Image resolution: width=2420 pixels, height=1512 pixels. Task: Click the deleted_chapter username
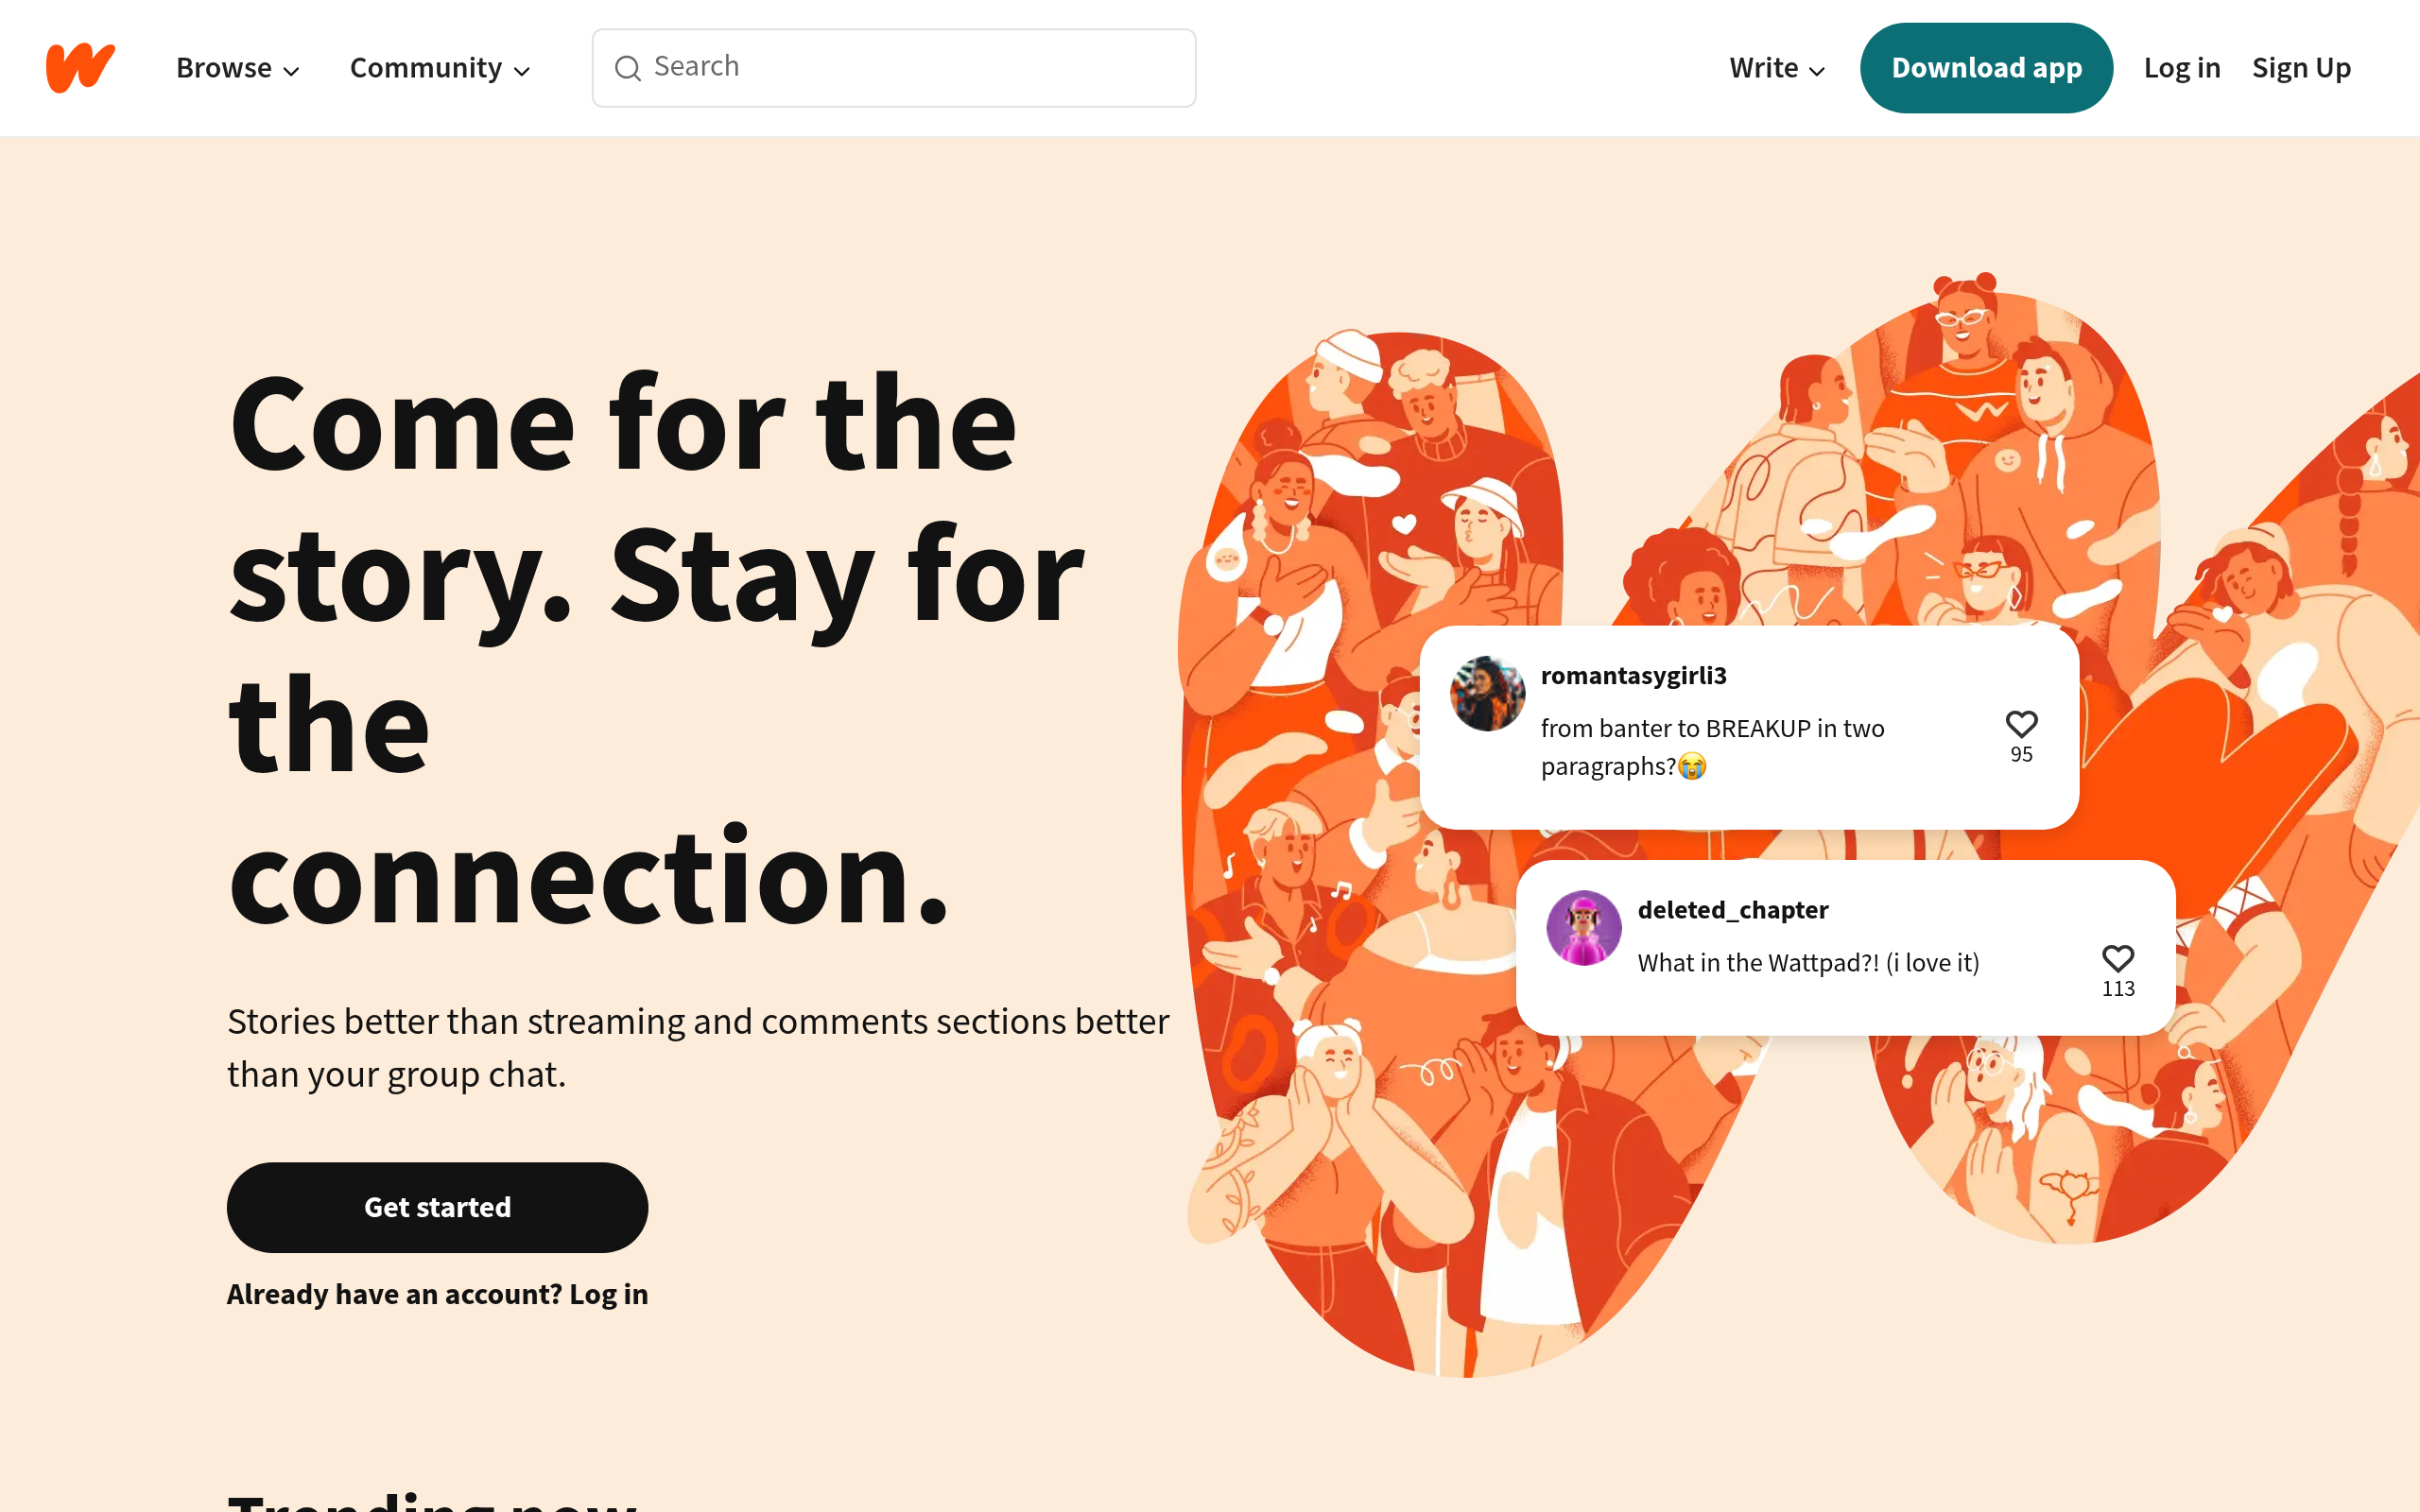pyautogui.click(x=1732, y=910)
